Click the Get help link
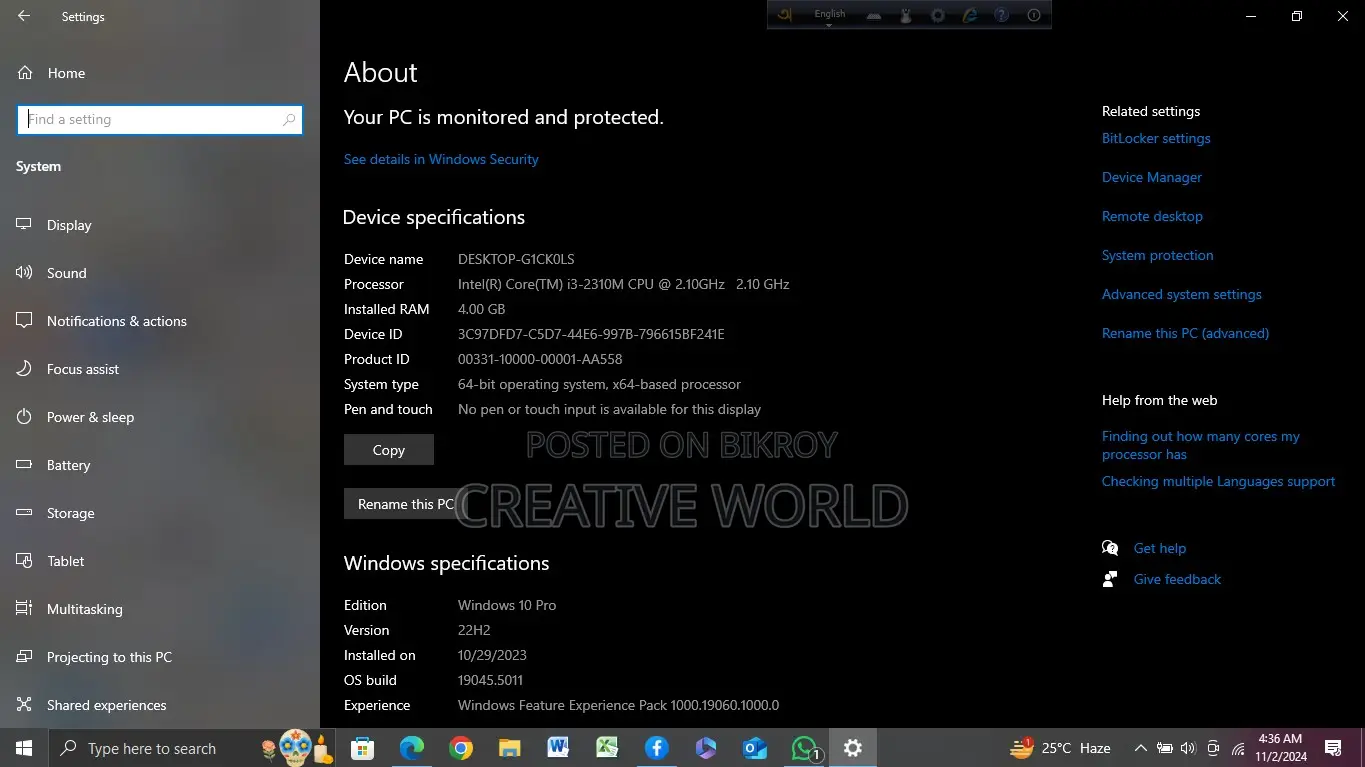The width and height of the screenshot is (1365, 767). (x=1160, y=548)
